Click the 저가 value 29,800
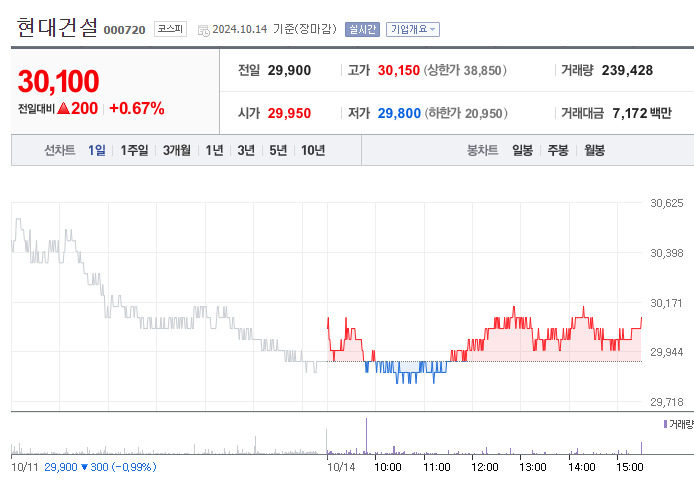This screenshot has width=694, height=485. click(399, 113)
